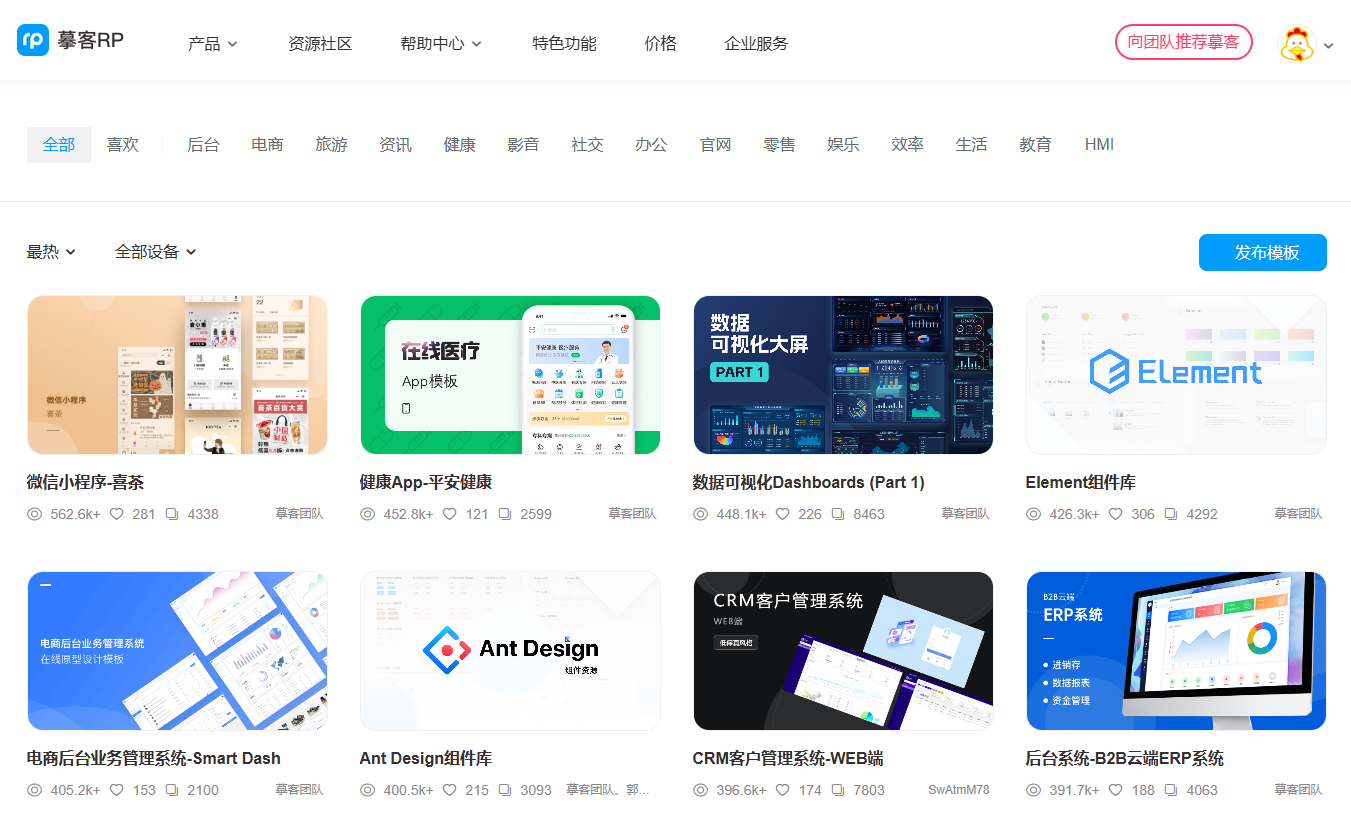Open 资源社区 in the top navigation
Viewport: 1351px width, 826px height.
(x=320, y=44)
